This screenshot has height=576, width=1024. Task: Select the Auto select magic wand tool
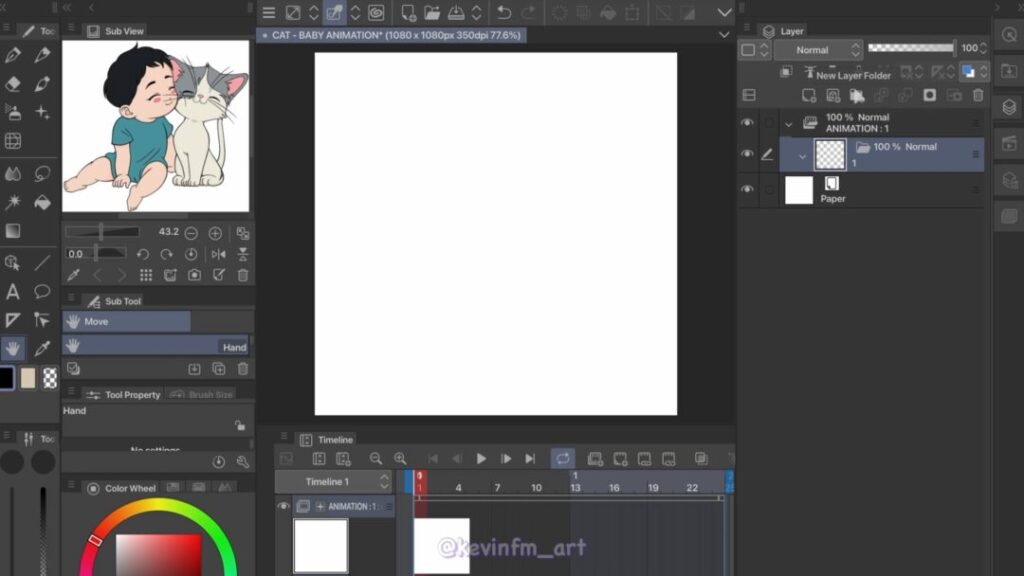coord(13,202)
